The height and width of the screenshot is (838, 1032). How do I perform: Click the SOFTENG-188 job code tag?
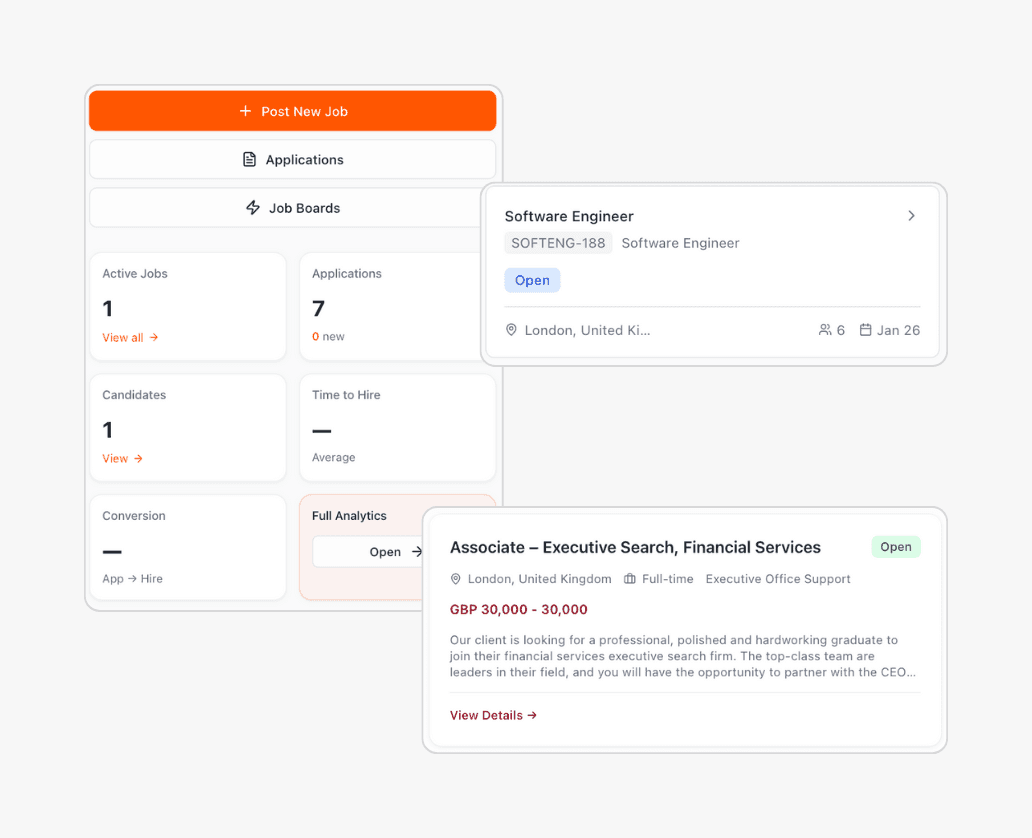pyautogui.click(x=558, y=243)
